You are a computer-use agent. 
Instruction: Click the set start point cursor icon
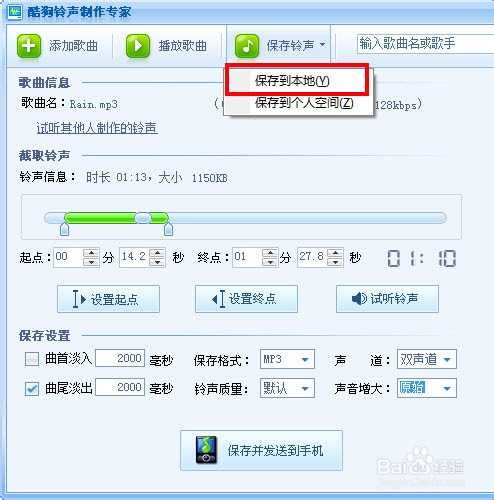[x=79, y=299]
